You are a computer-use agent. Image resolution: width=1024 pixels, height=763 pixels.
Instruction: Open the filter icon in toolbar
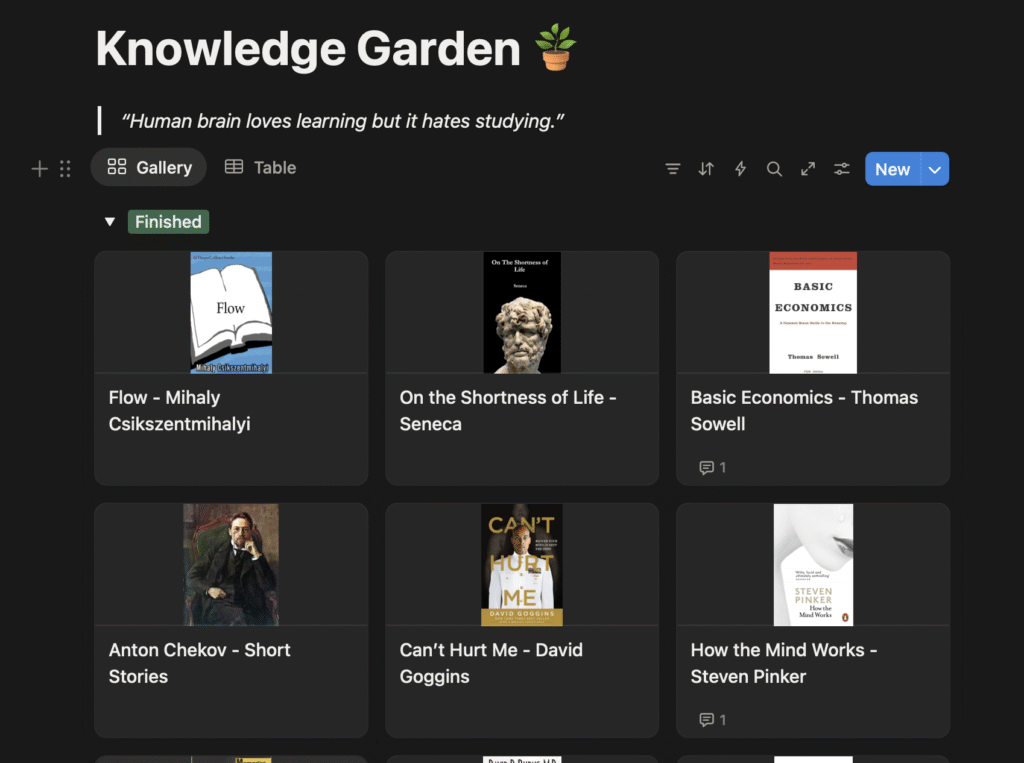pos(673,169)
